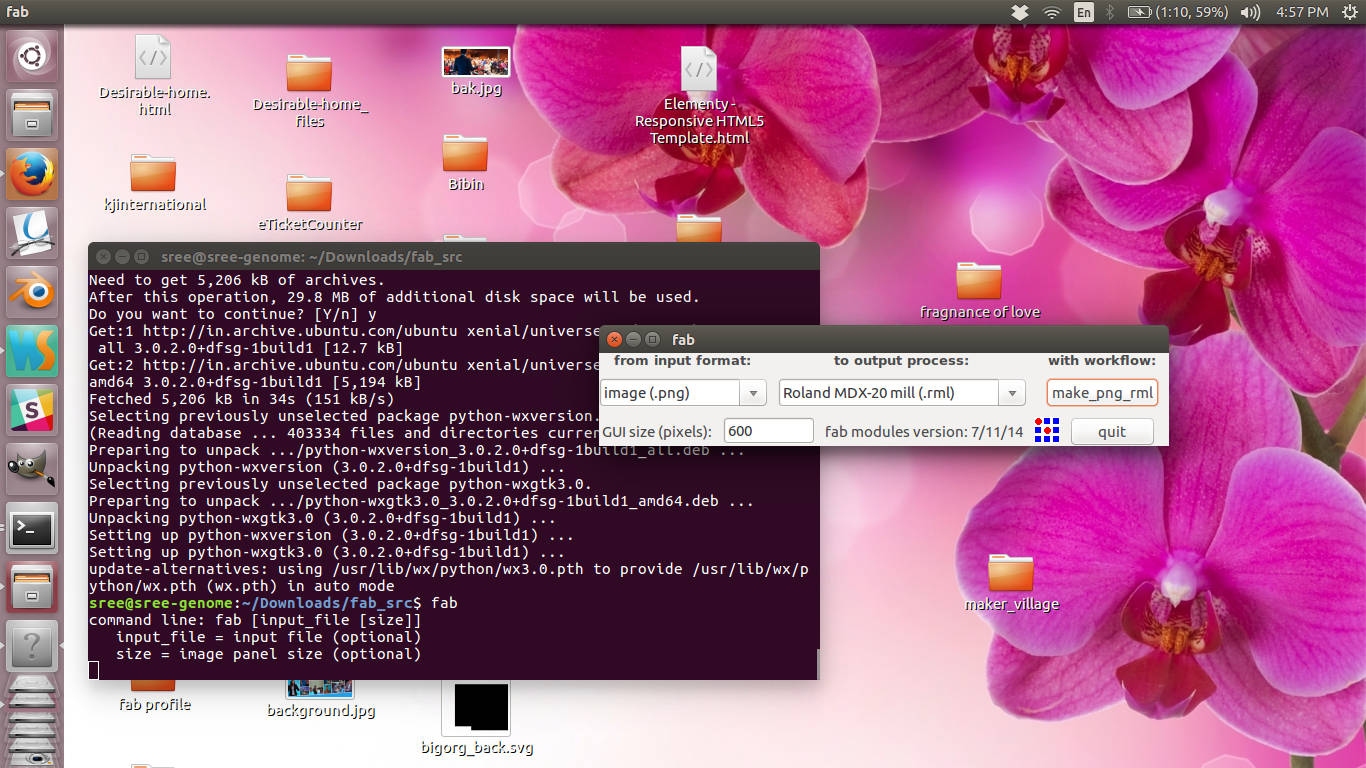Select the Bibin folder on the desktop

[465, 162]
